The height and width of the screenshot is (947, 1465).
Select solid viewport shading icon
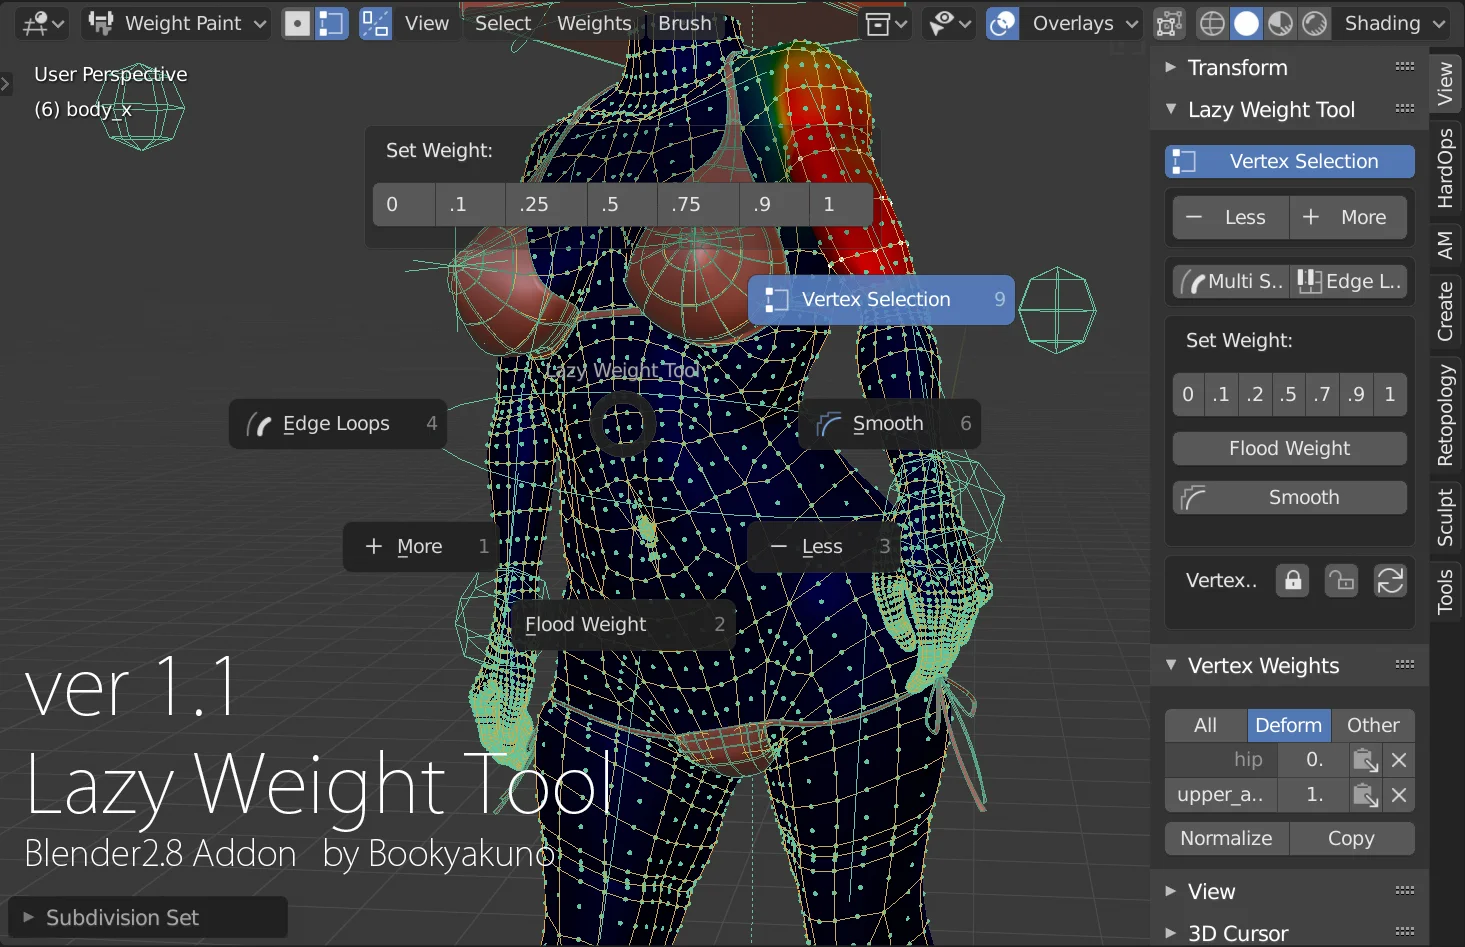click(x=1246, y=23)
